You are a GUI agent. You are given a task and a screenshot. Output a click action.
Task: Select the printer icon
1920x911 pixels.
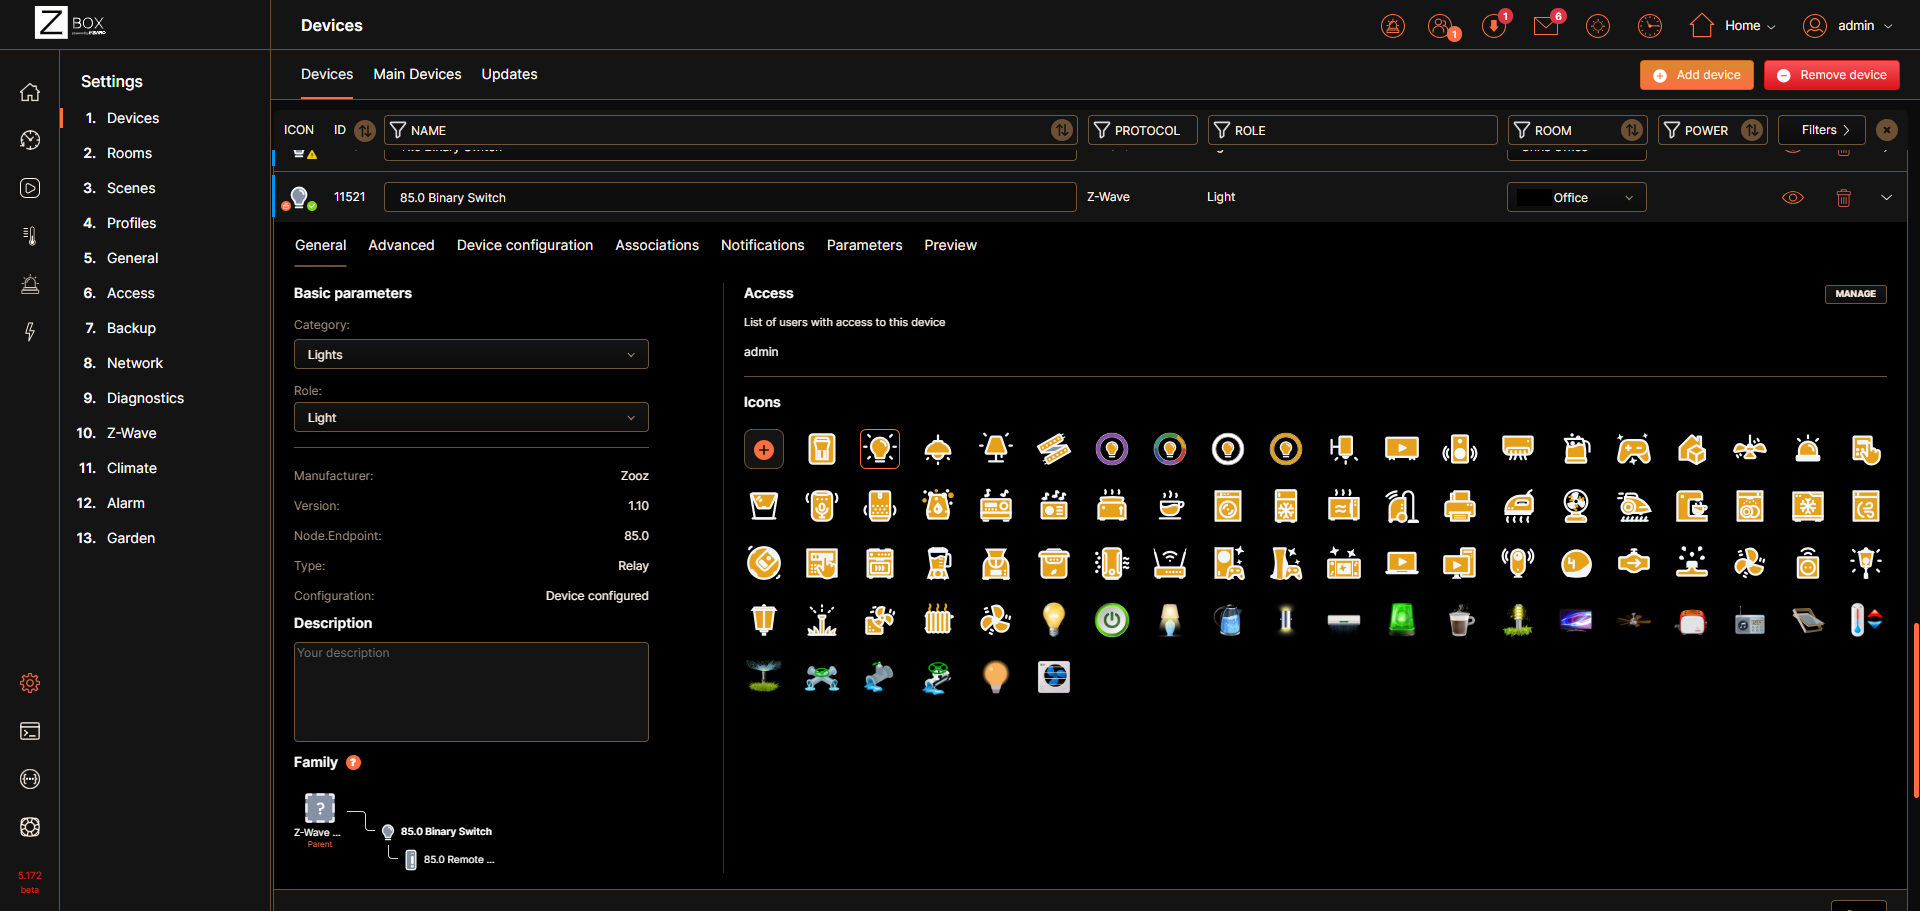click(1460, 506)
